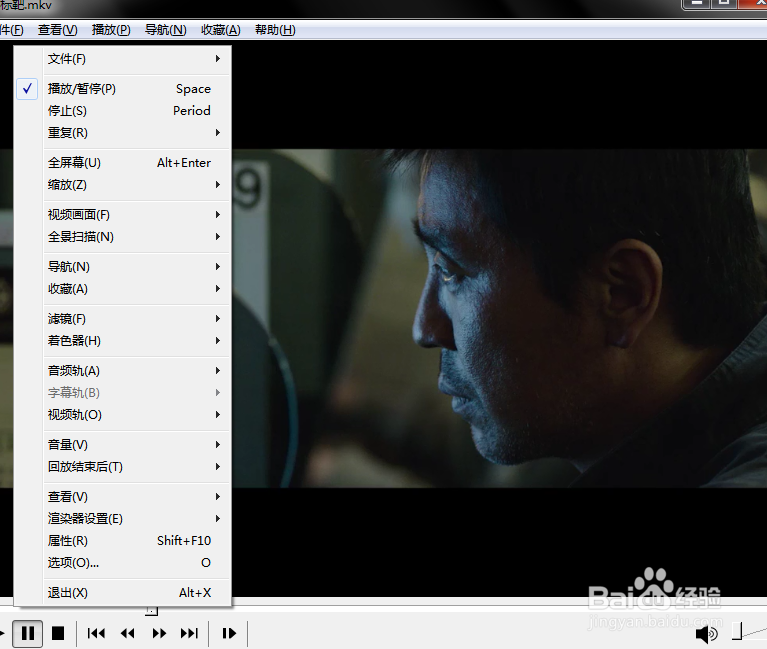Adjust the volume slider handle

737,631
